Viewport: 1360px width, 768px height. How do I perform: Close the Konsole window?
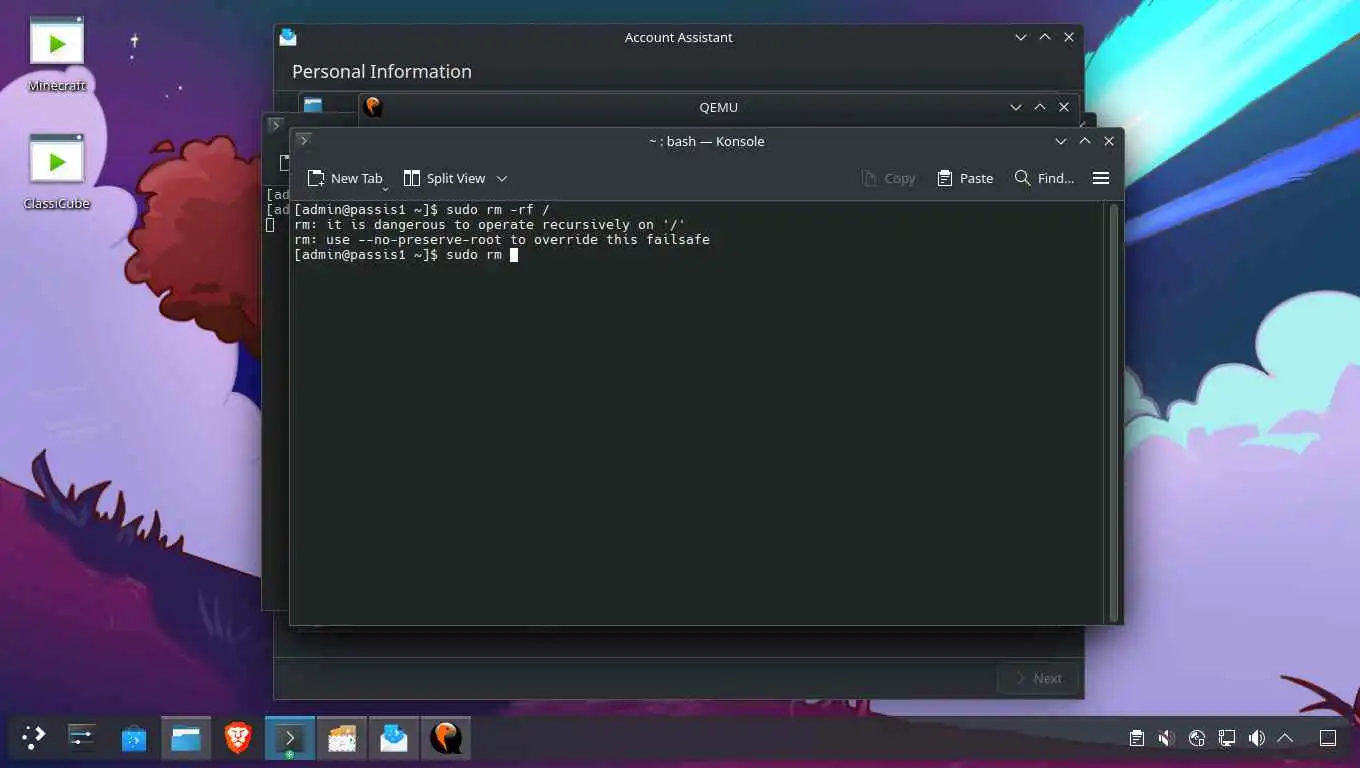[1109, 141]
